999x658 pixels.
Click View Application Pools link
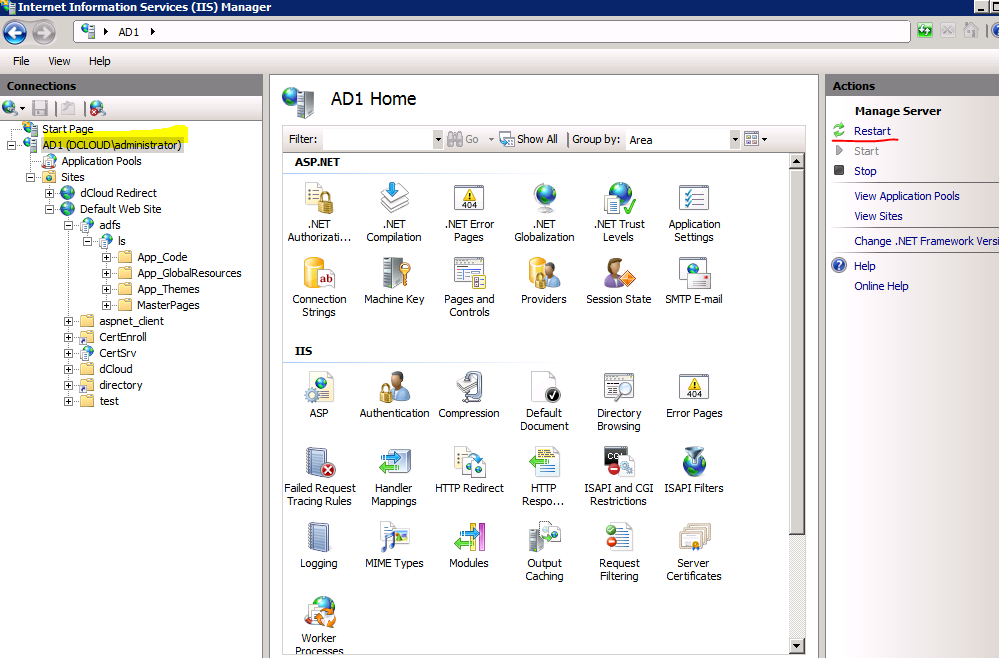[907, 196]
